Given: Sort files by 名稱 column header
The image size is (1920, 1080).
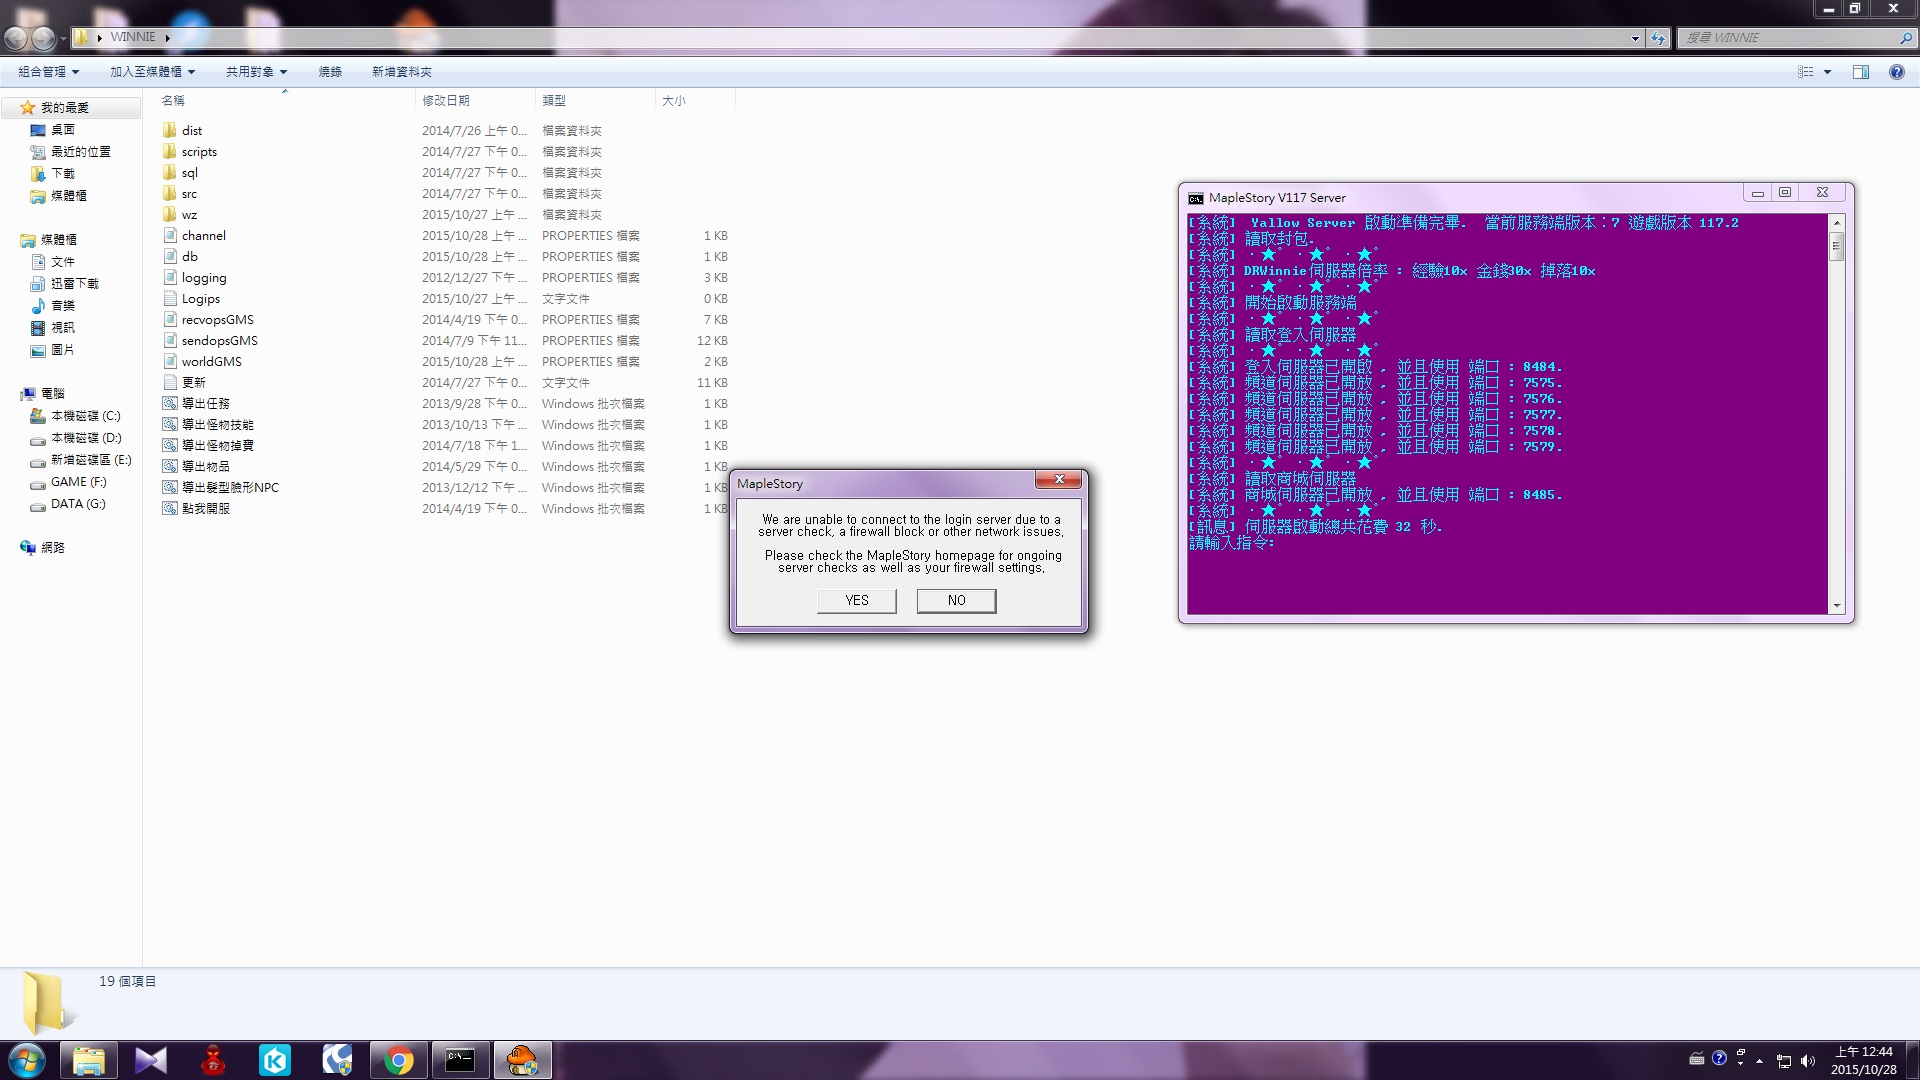Looking at the screenshot, I should pos(173,101).
